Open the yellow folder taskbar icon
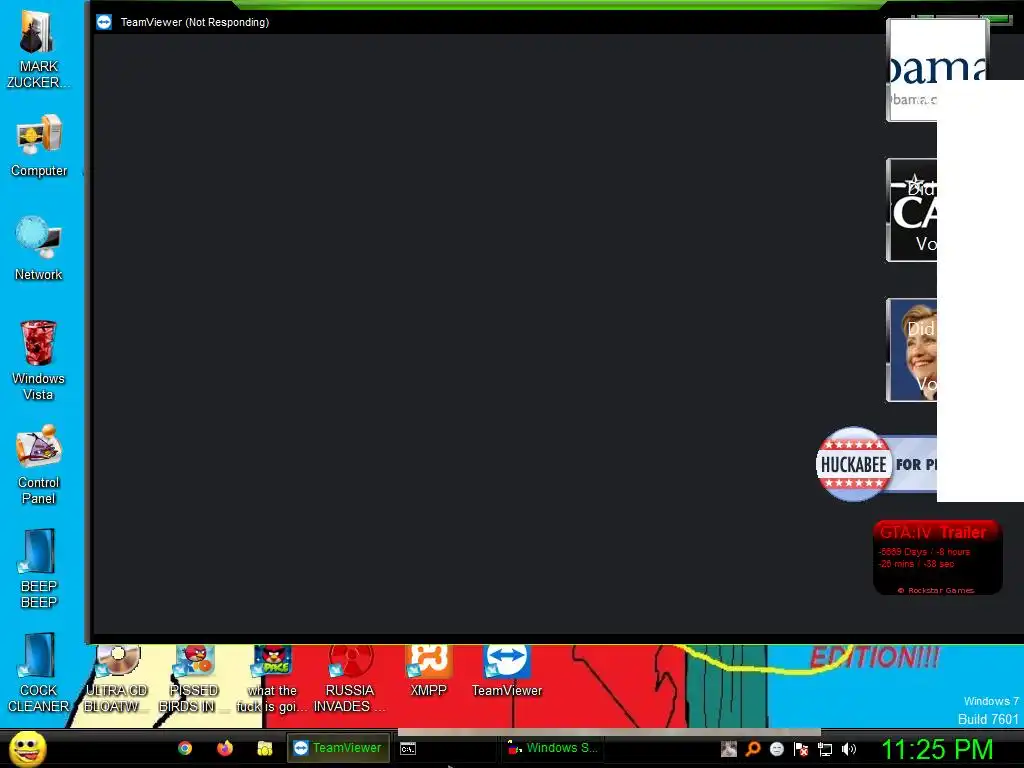 (x=264, y=748)
